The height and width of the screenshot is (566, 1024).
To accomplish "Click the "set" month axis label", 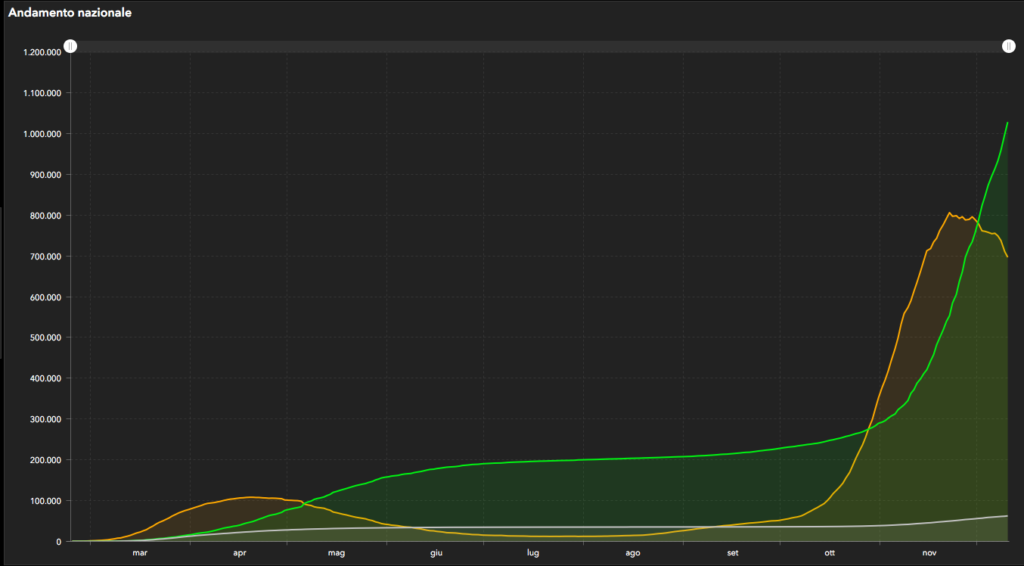I will [733, 552].
